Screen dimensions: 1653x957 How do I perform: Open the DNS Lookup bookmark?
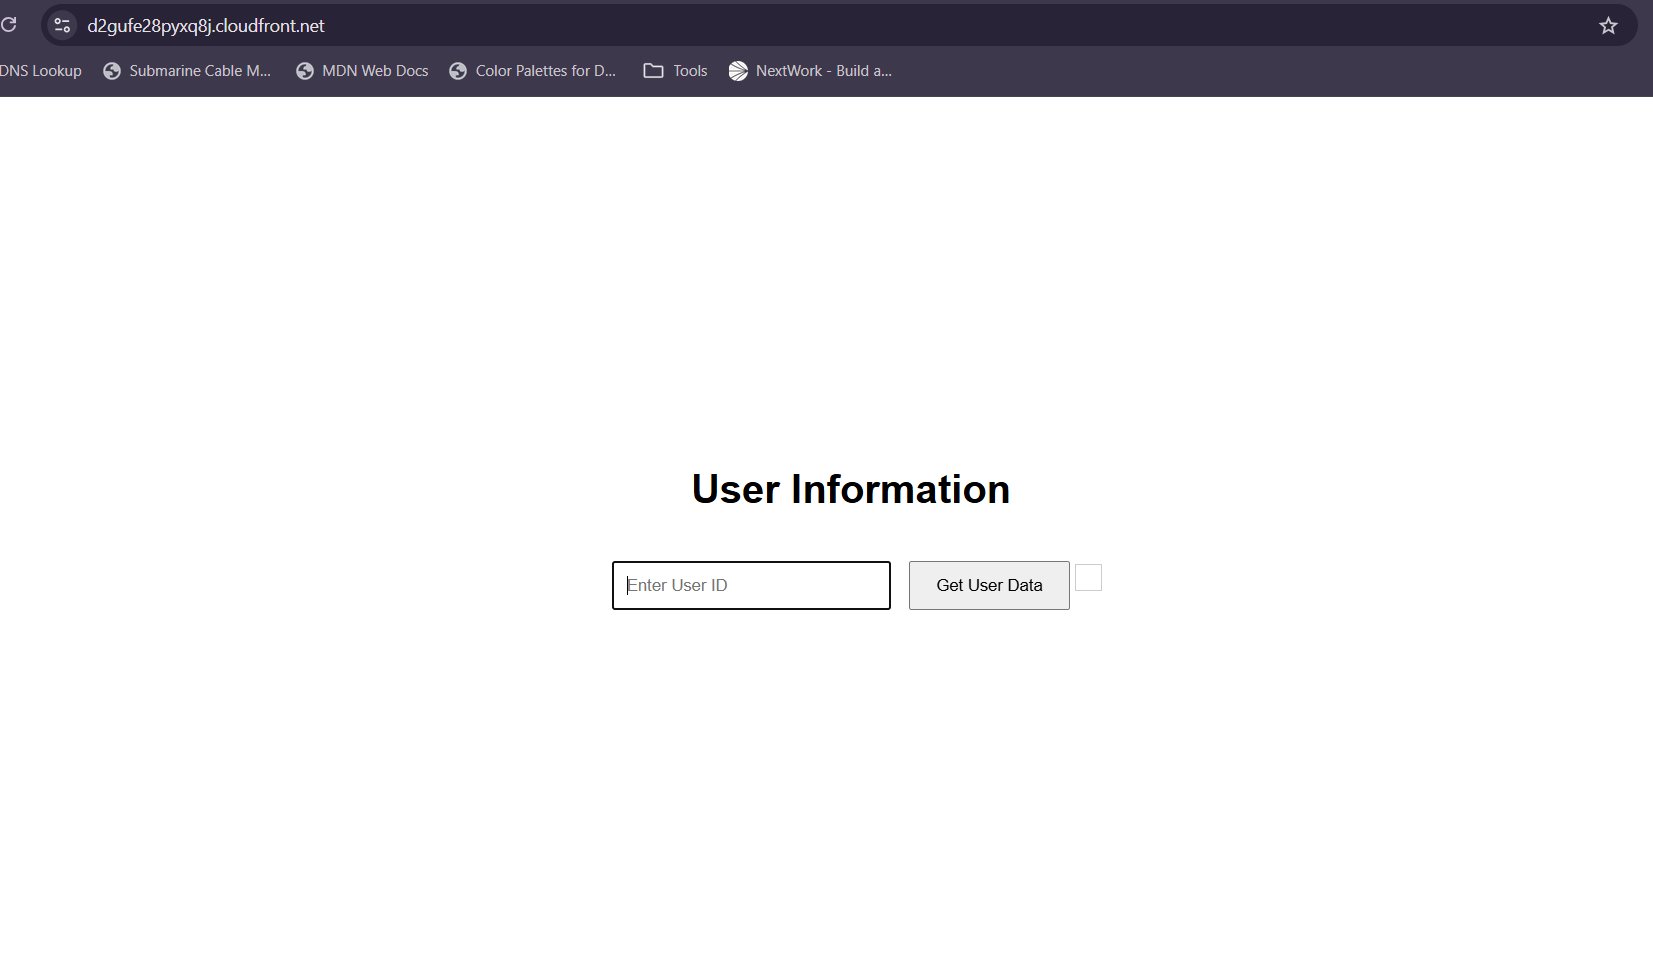tap(41, 71)
